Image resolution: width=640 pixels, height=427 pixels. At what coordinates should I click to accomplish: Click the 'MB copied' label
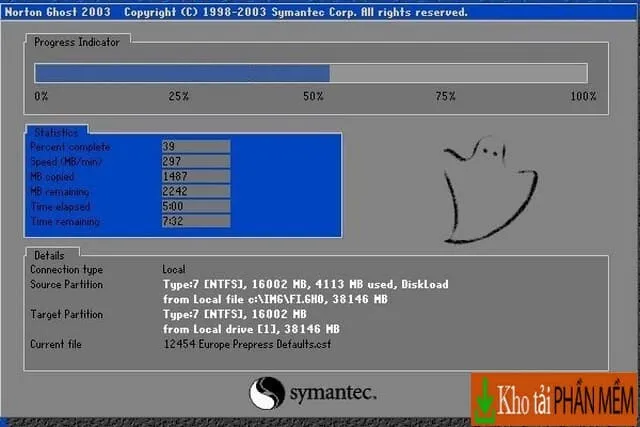[52, 177]
